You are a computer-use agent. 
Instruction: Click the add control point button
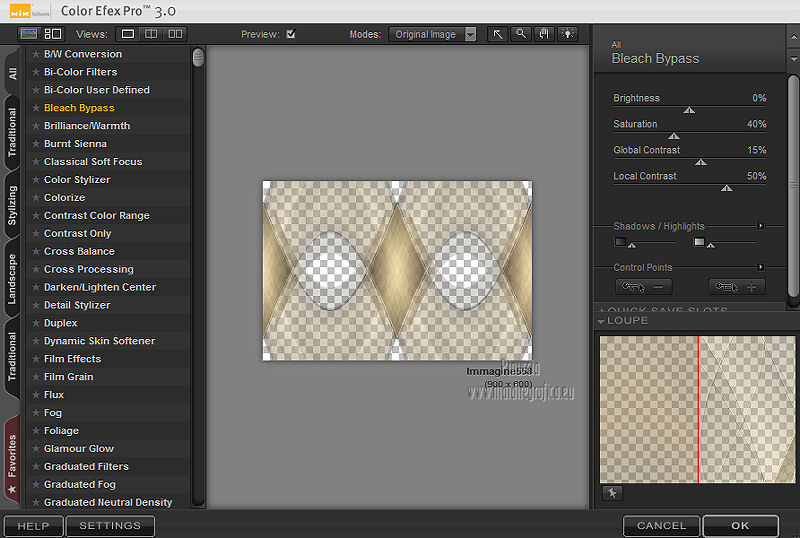tap(736, 287)
